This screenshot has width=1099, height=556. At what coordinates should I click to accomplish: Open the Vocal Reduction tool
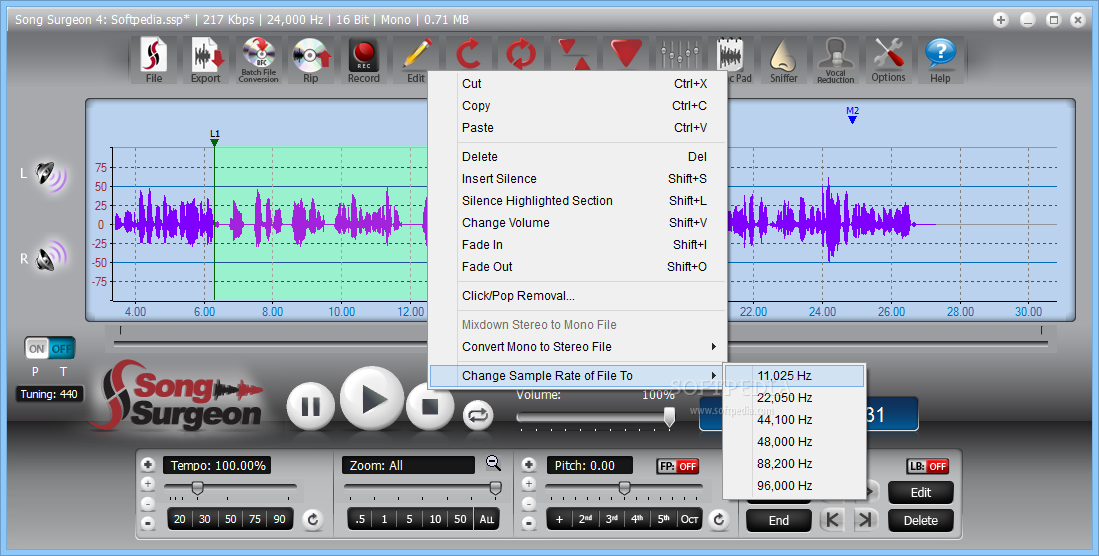[x=835, y=60]
